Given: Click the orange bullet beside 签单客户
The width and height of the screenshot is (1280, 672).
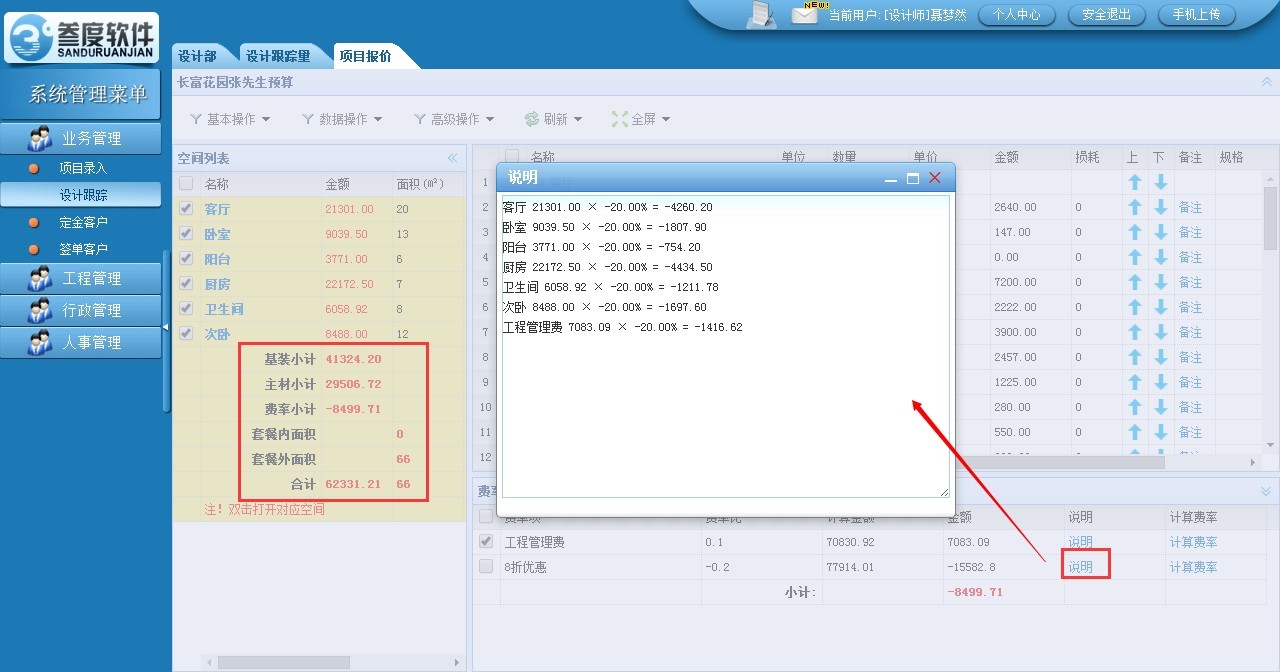Looking at the screenshot, I should [x=34, y=249].
